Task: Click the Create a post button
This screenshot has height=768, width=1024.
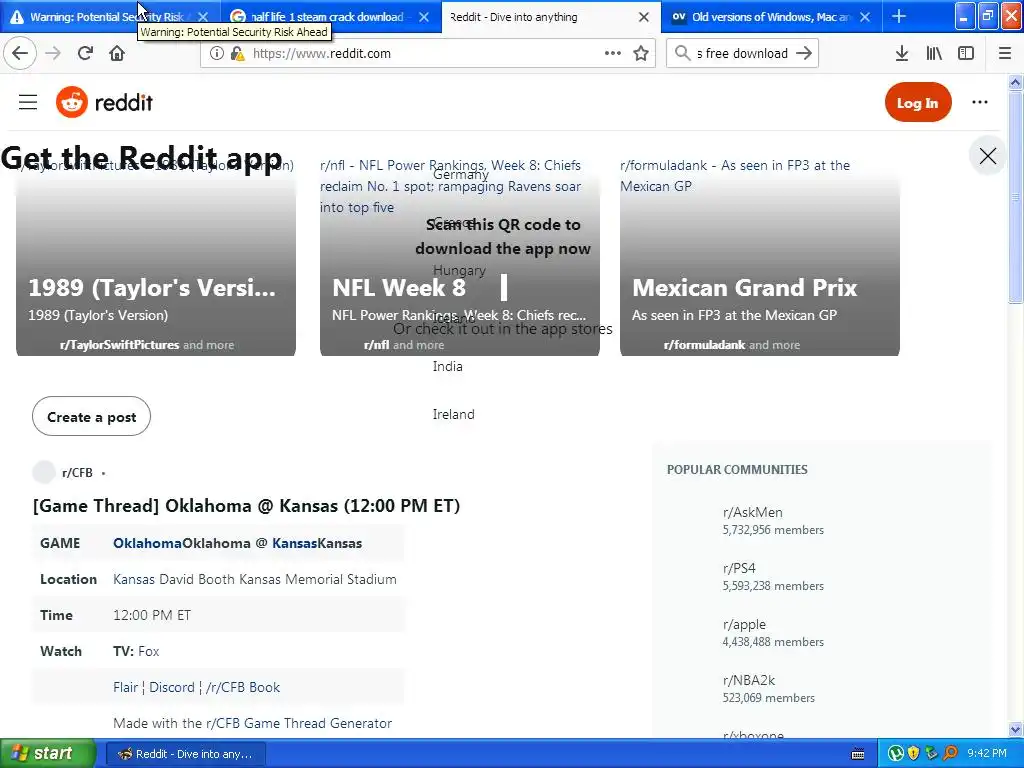Action: click(91, 417)
